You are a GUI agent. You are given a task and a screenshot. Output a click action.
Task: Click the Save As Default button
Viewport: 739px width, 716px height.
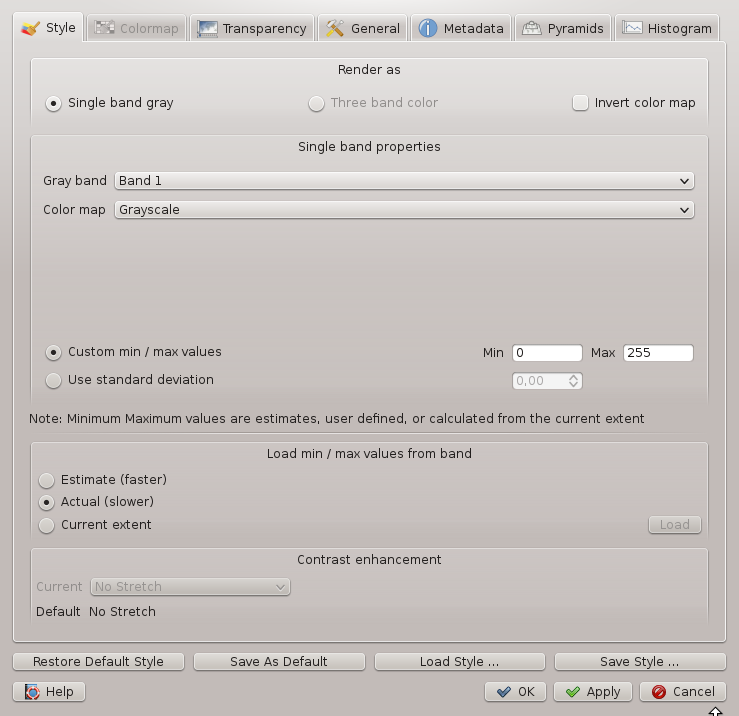click(278, 662)
